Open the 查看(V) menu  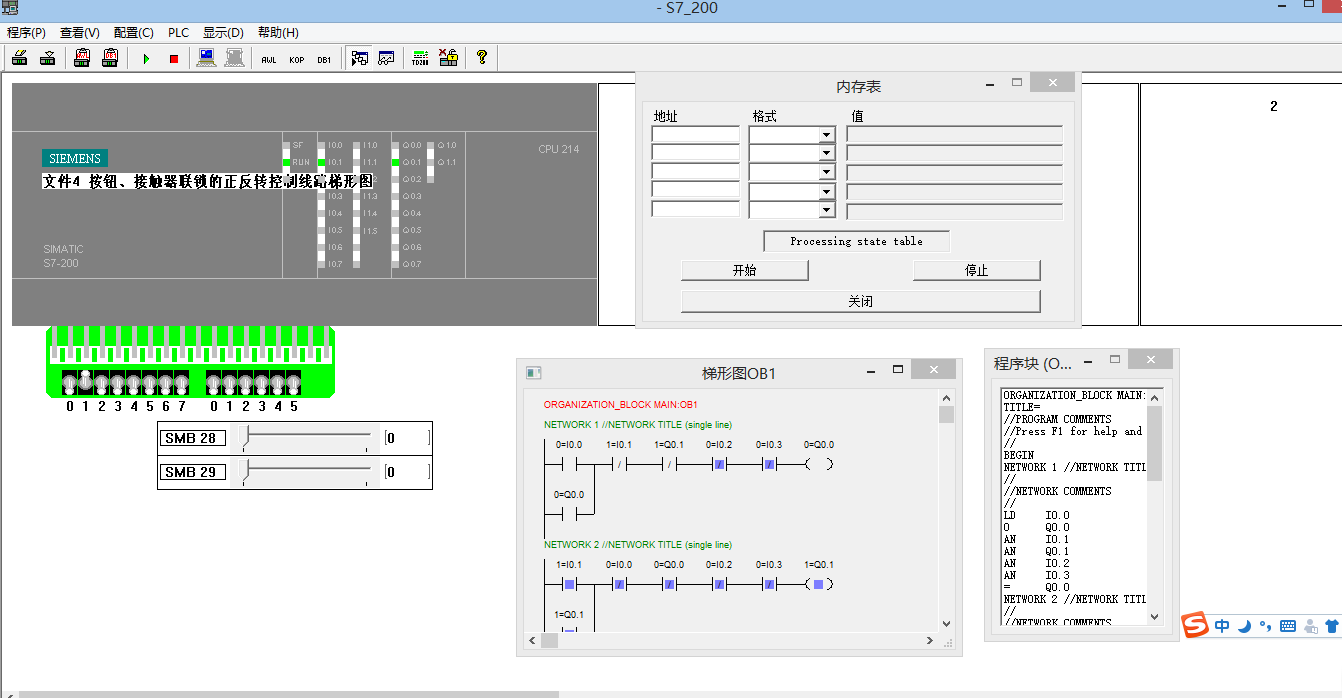click(x=80, y=33)
